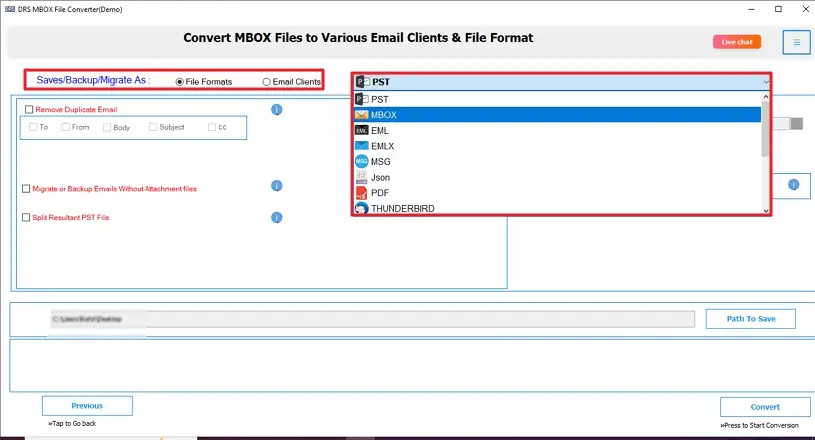815x440 pixels.
Task: Choose EMLX from the format list
Action: 558,146
